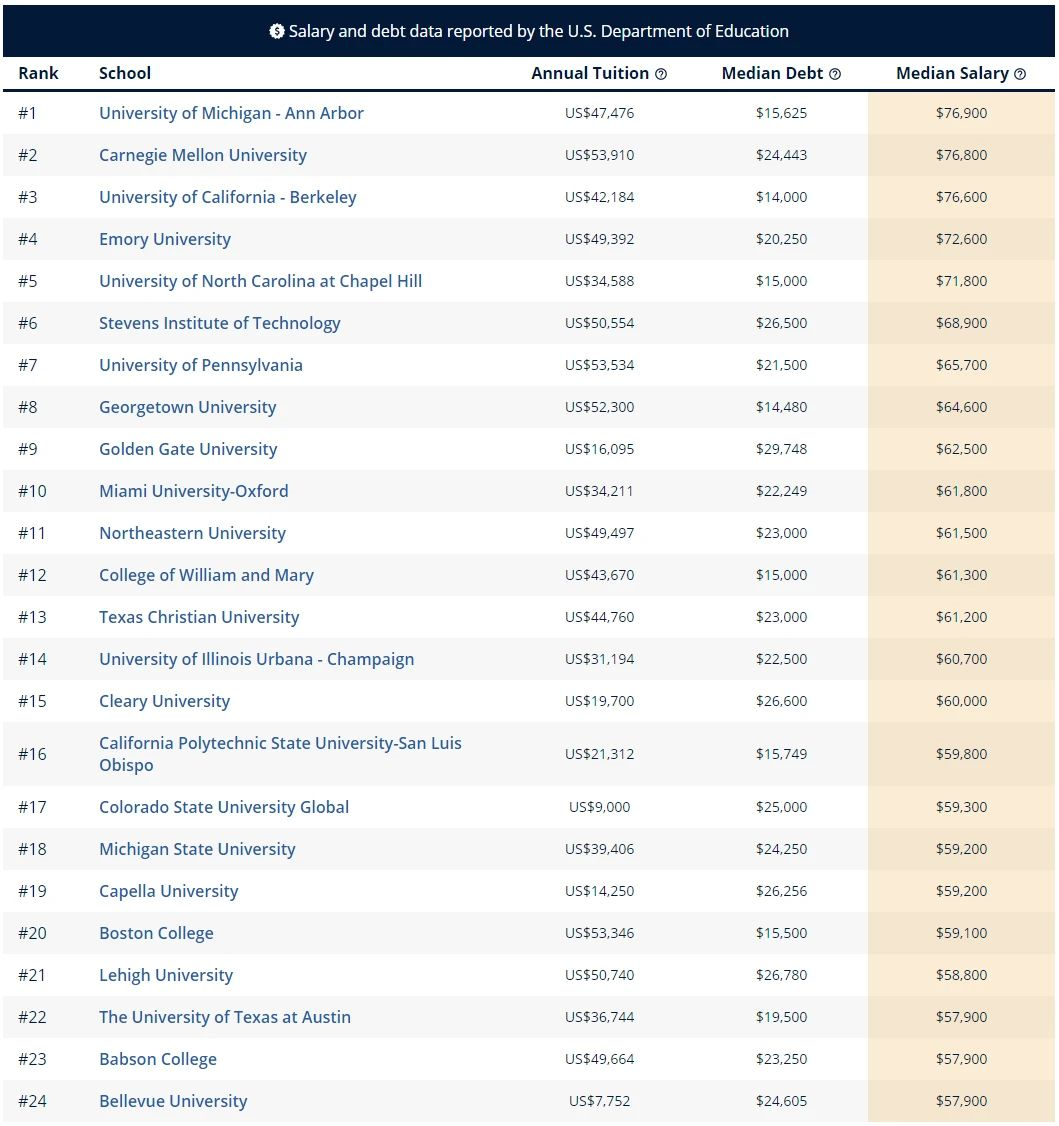
Task: Select Texas Christian University
Action: click(x=199, y=617)
